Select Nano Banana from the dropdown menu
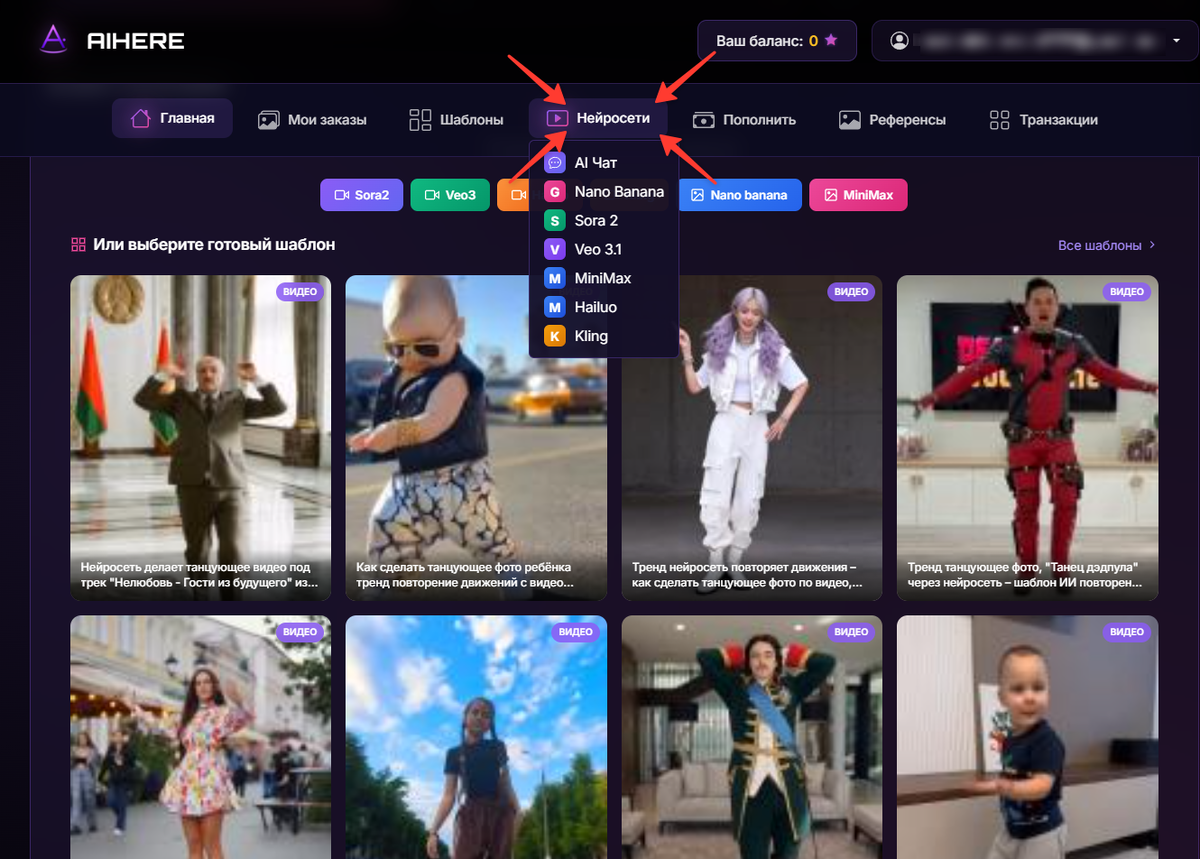 tap(604, 192)
